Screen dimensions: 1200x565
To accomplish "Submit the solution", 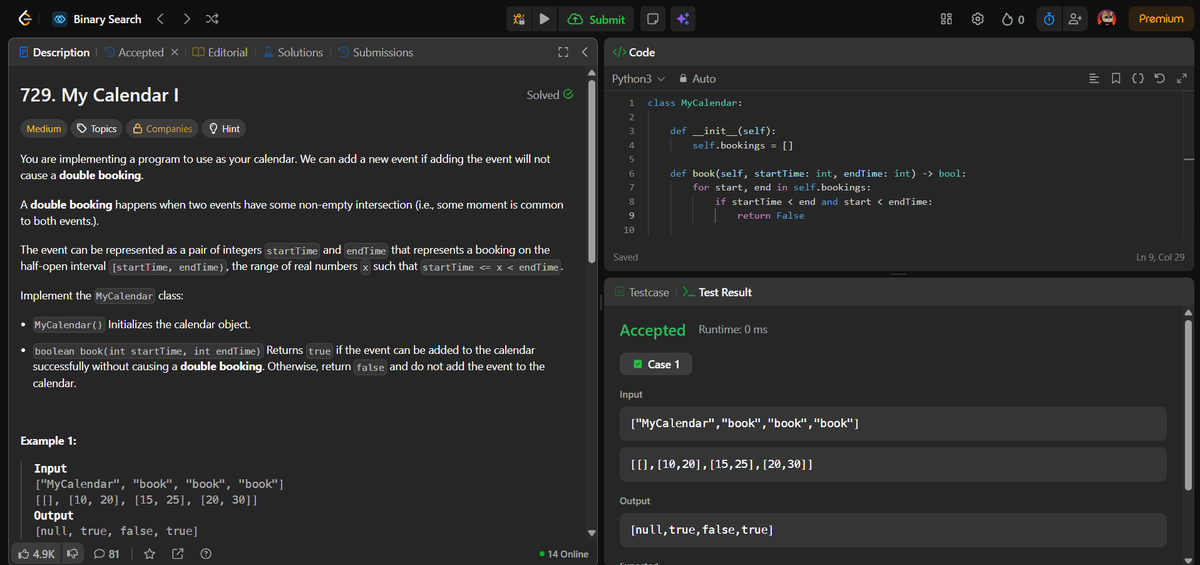I will coord(597,19).
